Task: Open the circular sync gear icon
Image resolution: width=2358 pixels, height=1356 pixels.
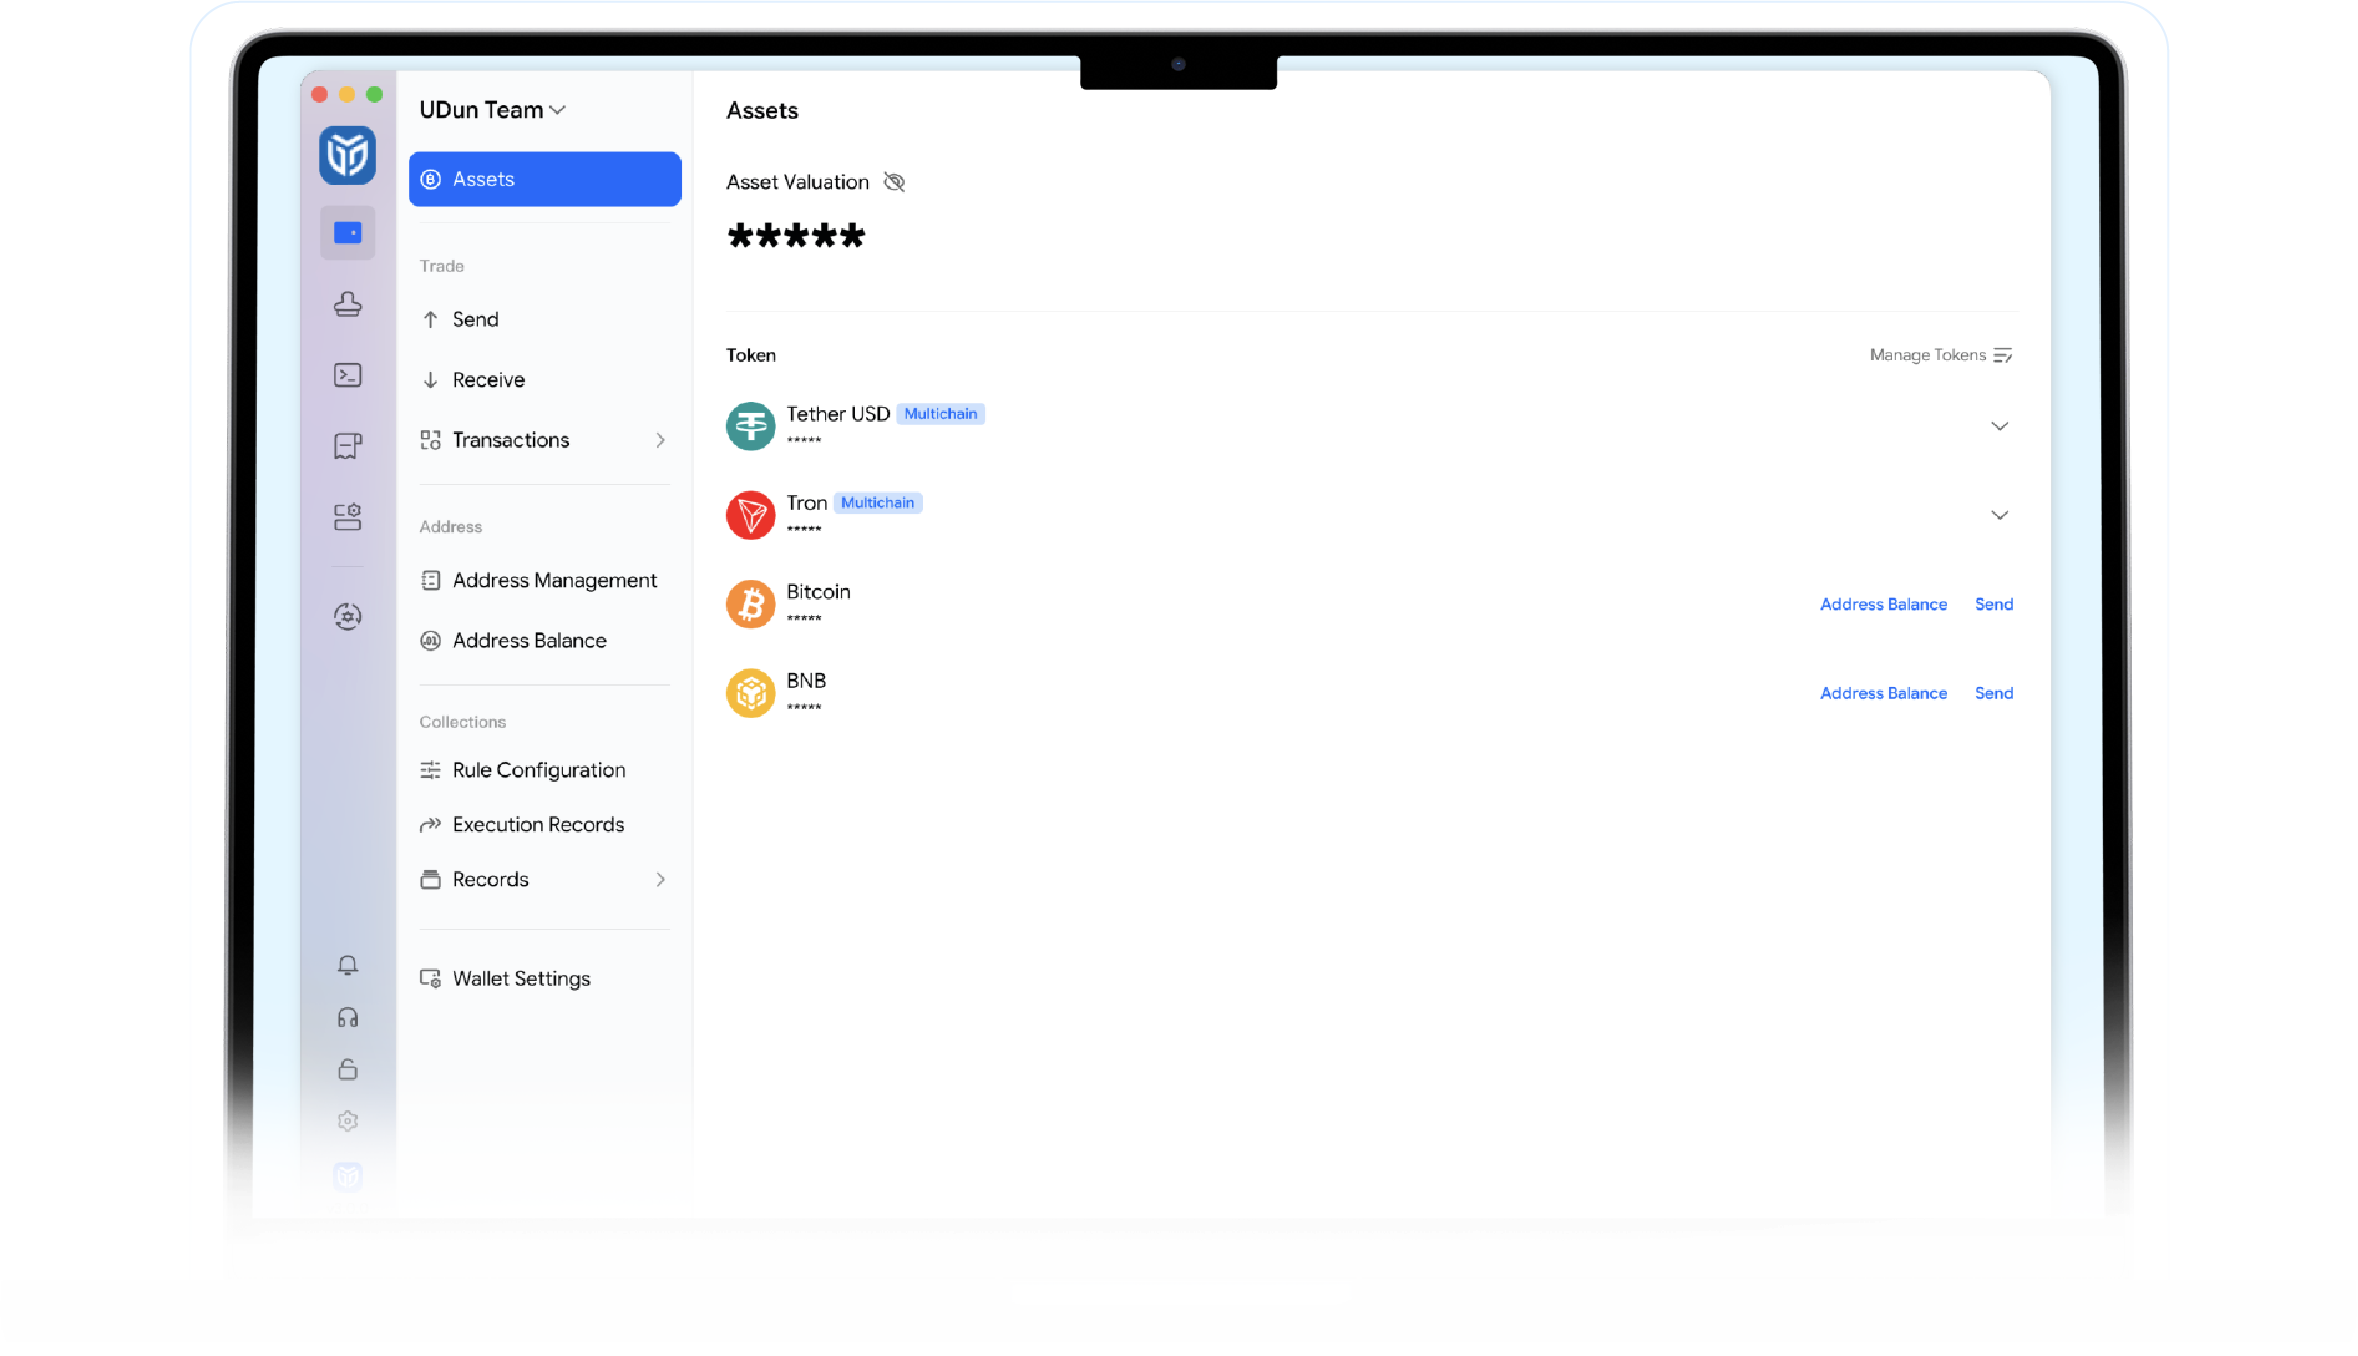Action: coord(347,616)
